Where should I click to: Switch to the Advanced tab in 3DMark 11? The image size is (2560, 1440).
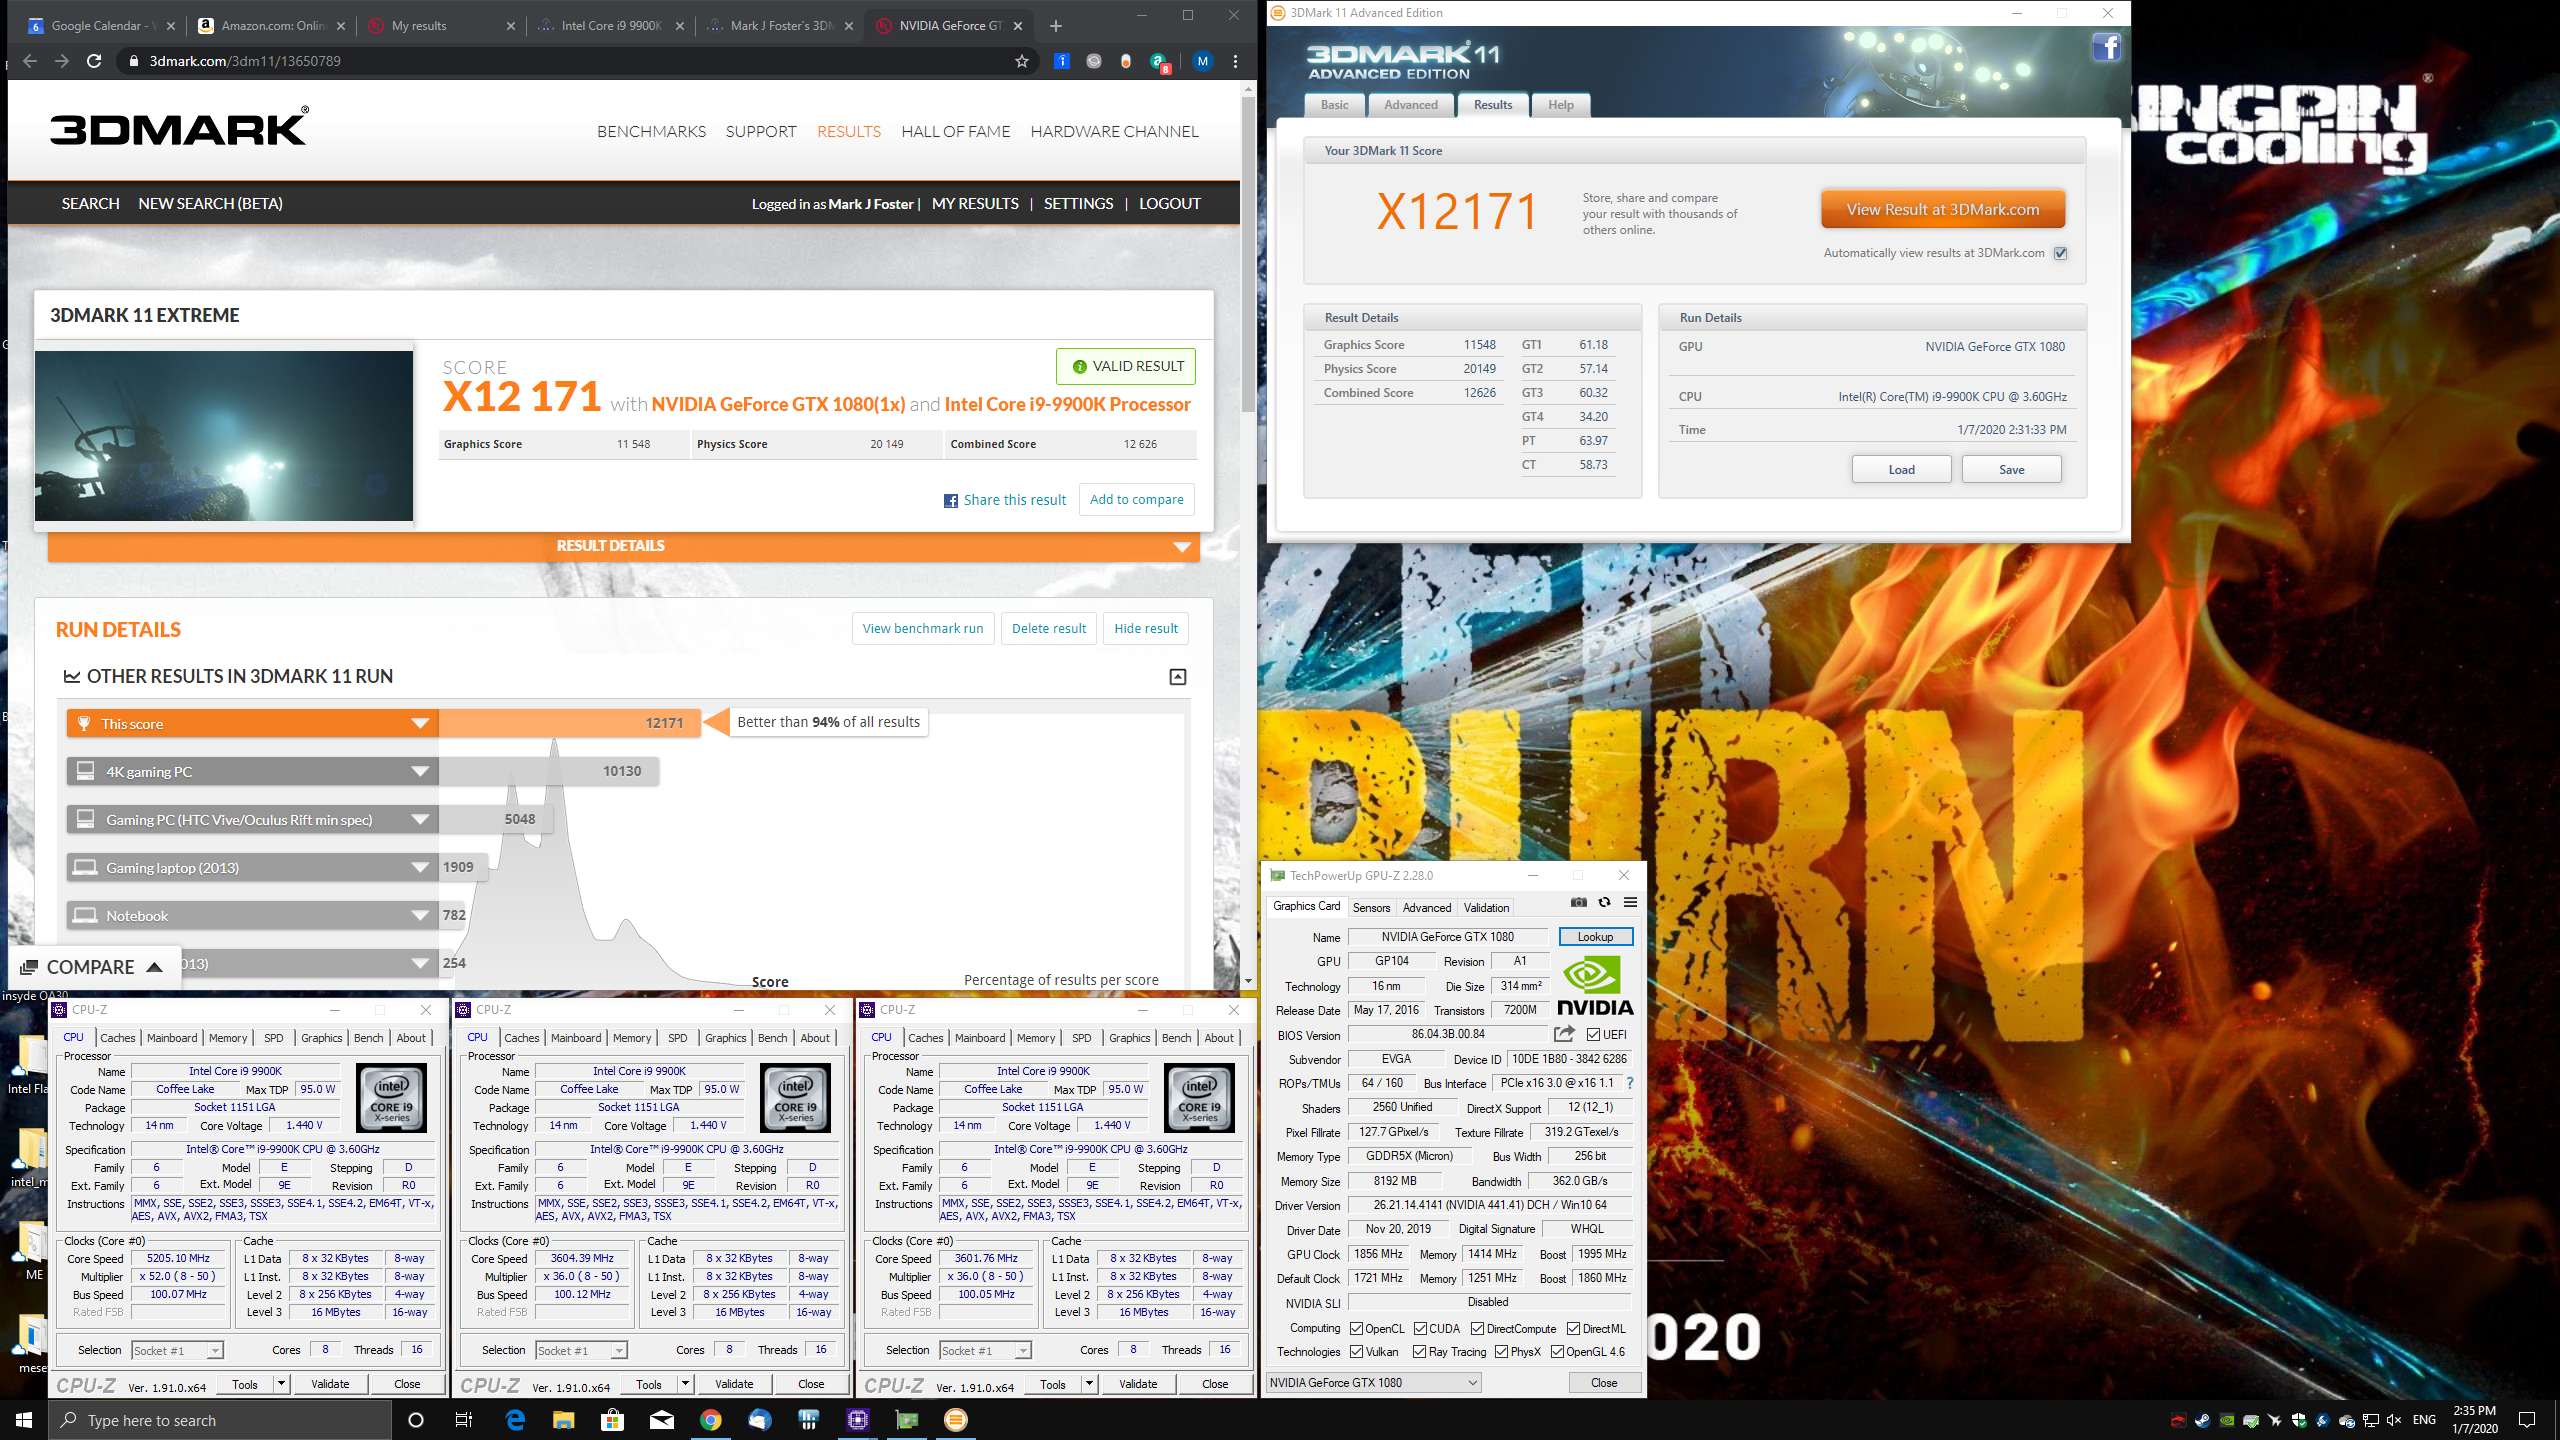tap(1410, 105)
